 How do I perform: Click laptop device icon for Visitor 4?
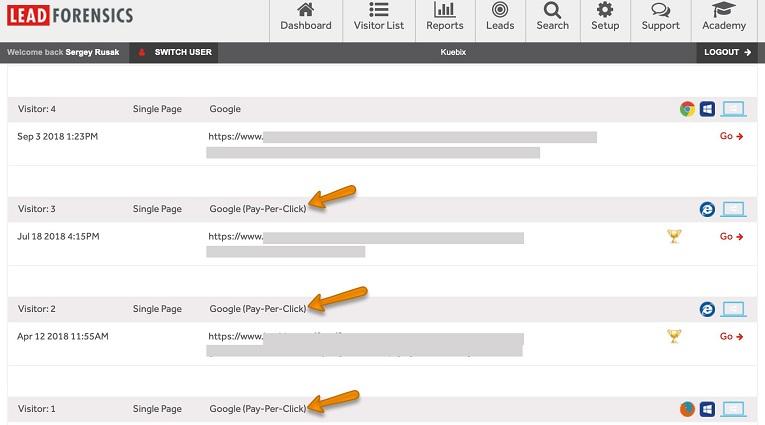point(733,109)
